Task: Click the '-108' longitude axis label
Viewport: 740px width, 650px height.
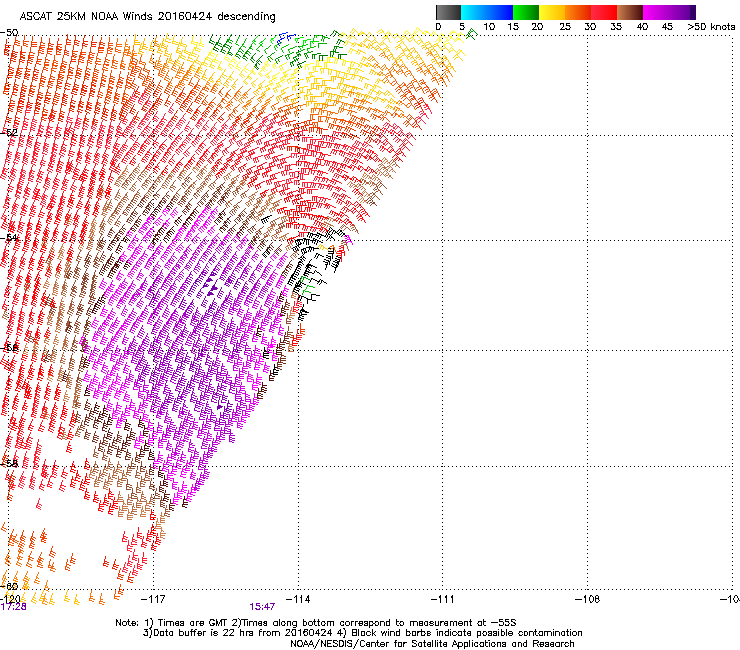Action: [587, 599]
